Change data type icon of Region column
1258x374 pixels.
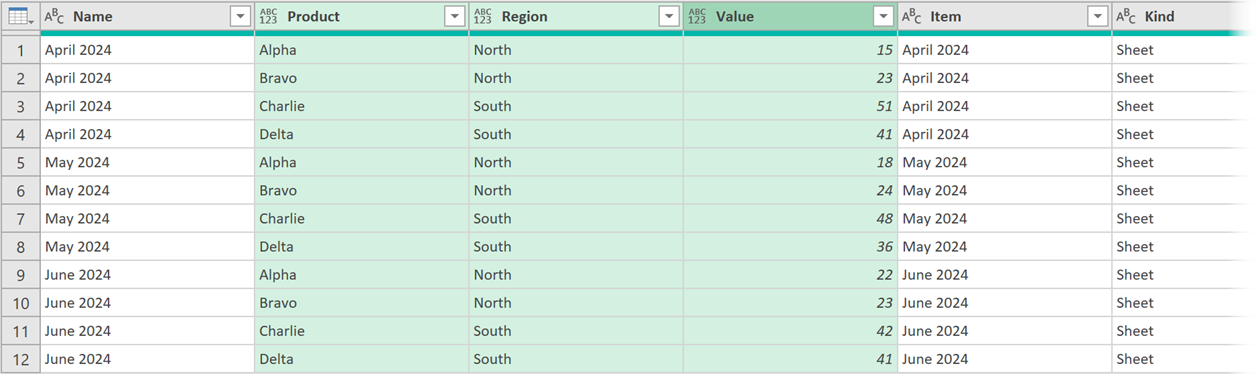[x=483, y=16]
